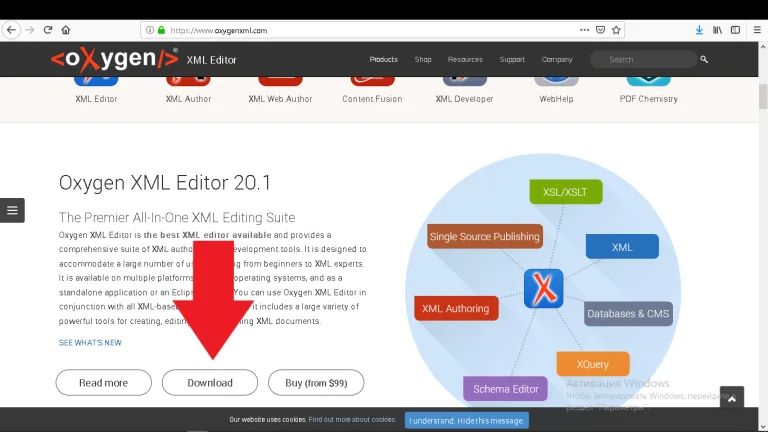Screen dimensions: 768x432
Task: Click the browser forward arrow
Action: point(30,30)
